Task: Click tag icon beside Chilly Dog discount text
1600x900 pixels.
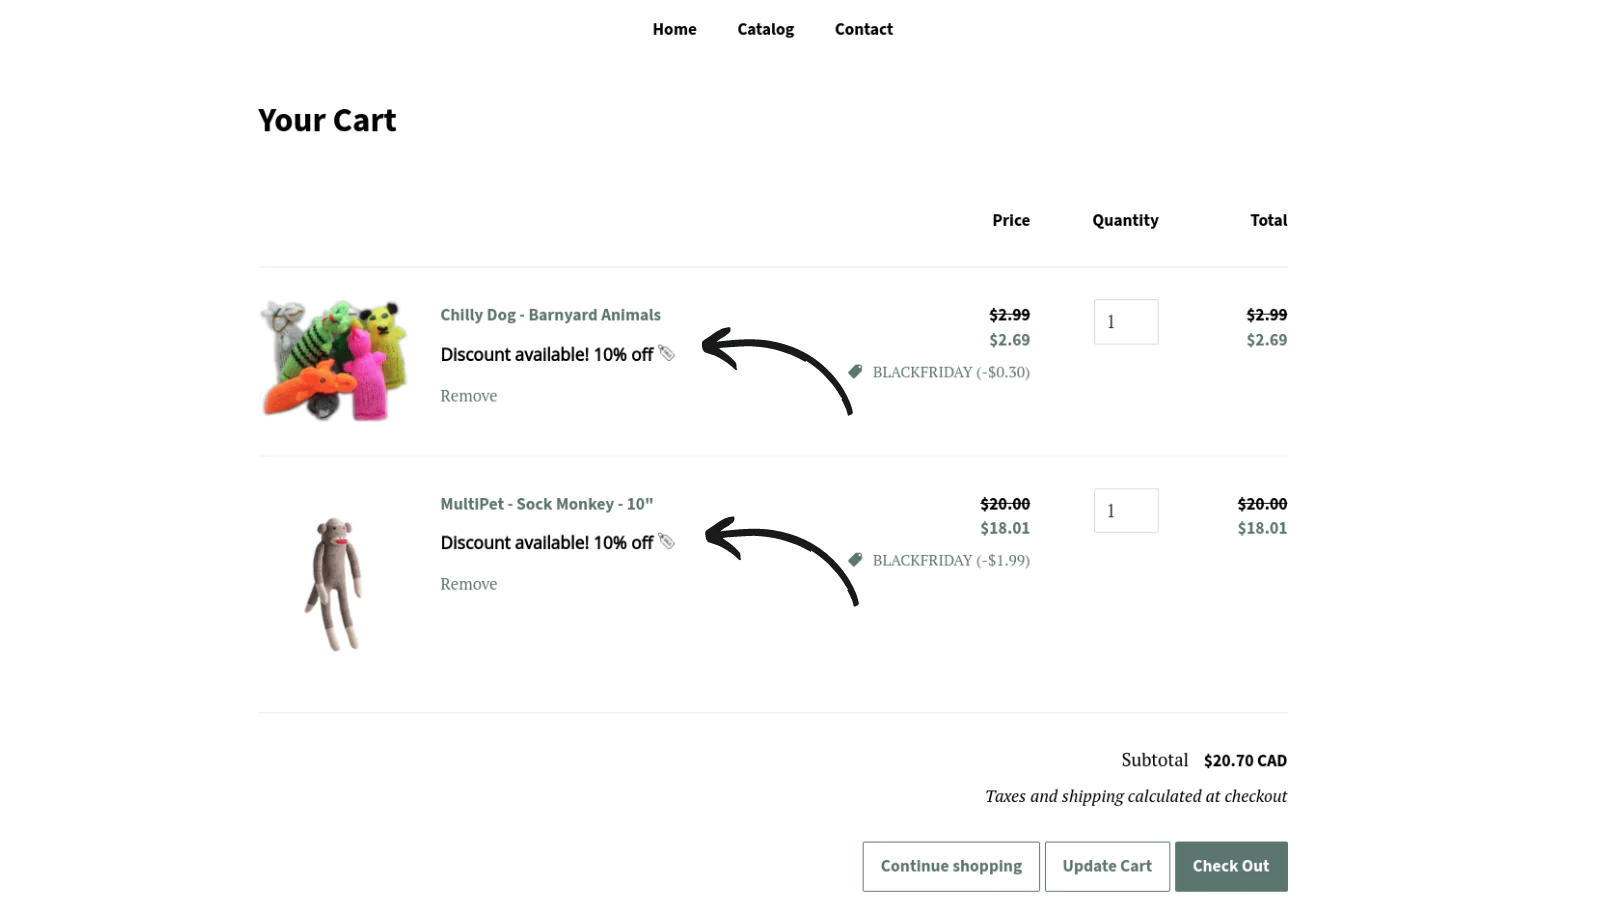Action: coord(666,353)
